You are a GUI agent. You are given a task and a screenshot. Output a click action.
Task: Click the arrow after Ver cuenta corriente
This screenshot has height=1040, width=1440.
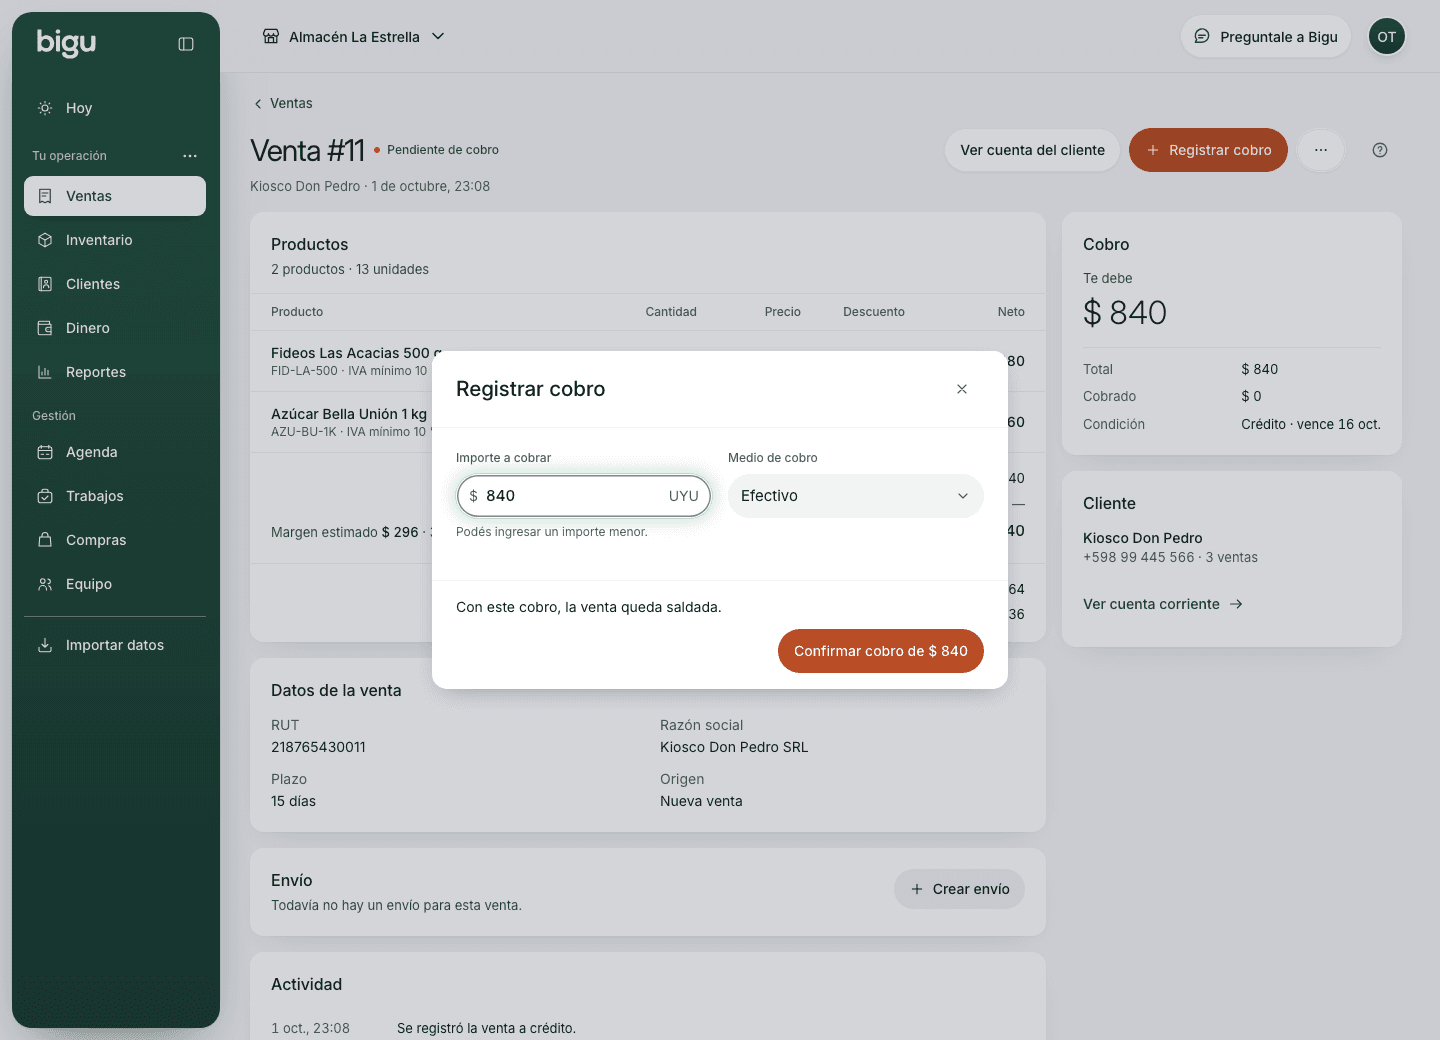[x=1236, y=604]
